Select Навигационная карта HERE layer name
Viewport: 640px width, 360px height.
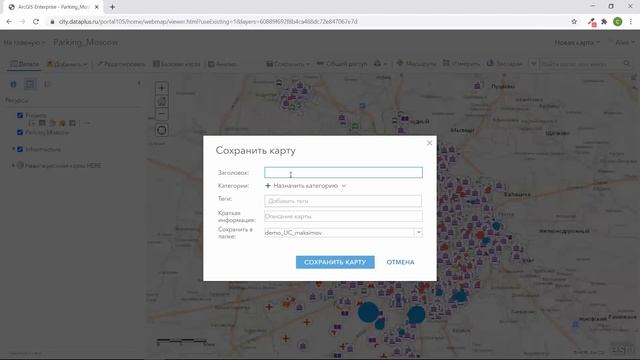coord(63,166)
